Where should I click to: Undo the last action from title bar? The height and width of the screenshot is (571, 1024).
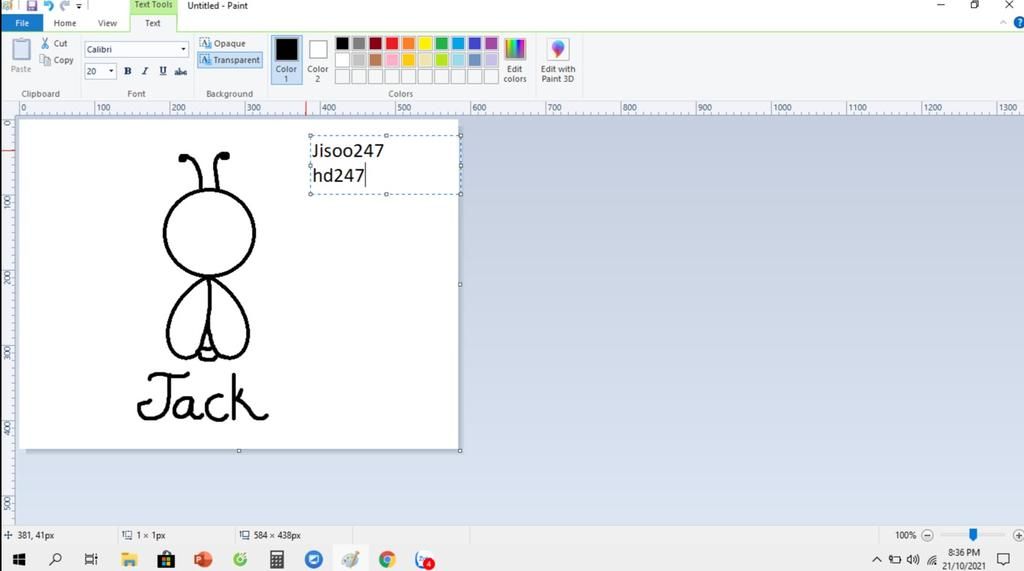point(48,6)
